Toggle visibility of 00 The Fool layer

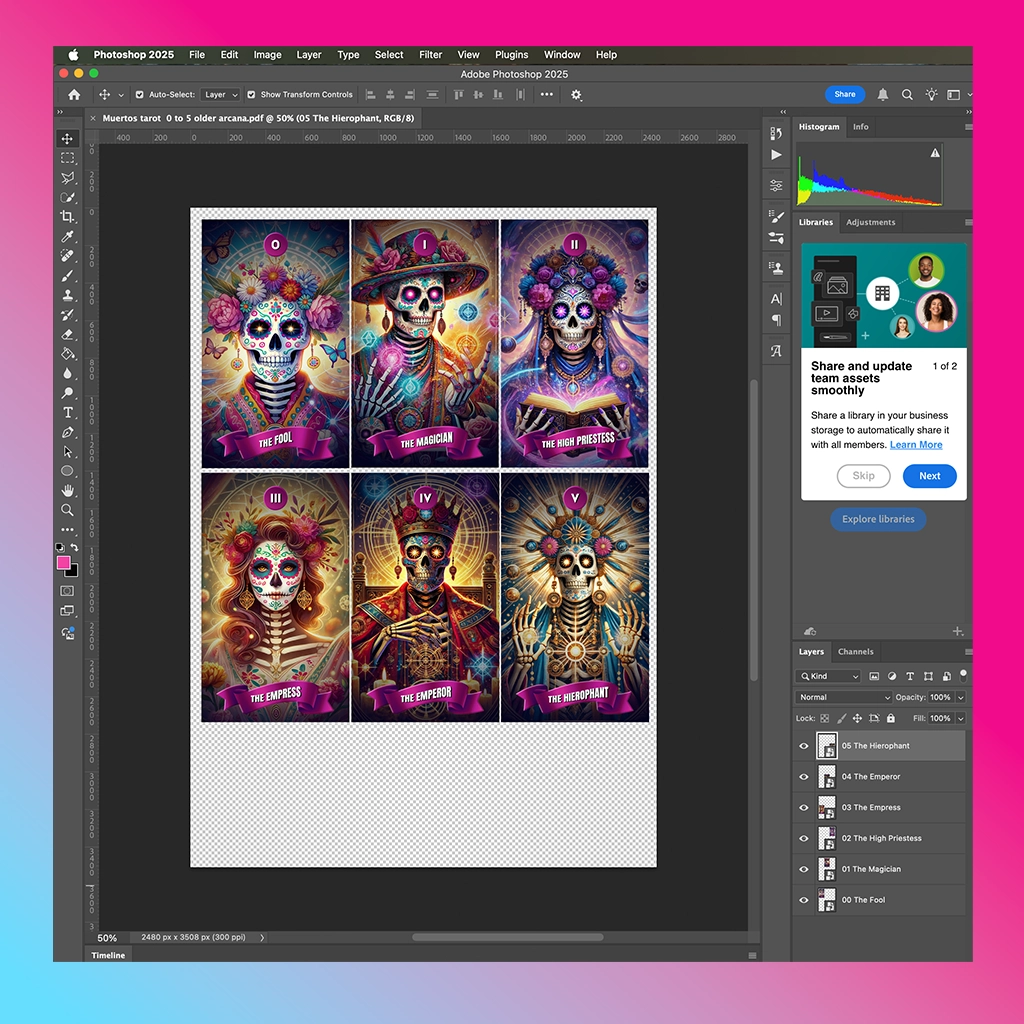pyautogui.click(x=804, y=900)
